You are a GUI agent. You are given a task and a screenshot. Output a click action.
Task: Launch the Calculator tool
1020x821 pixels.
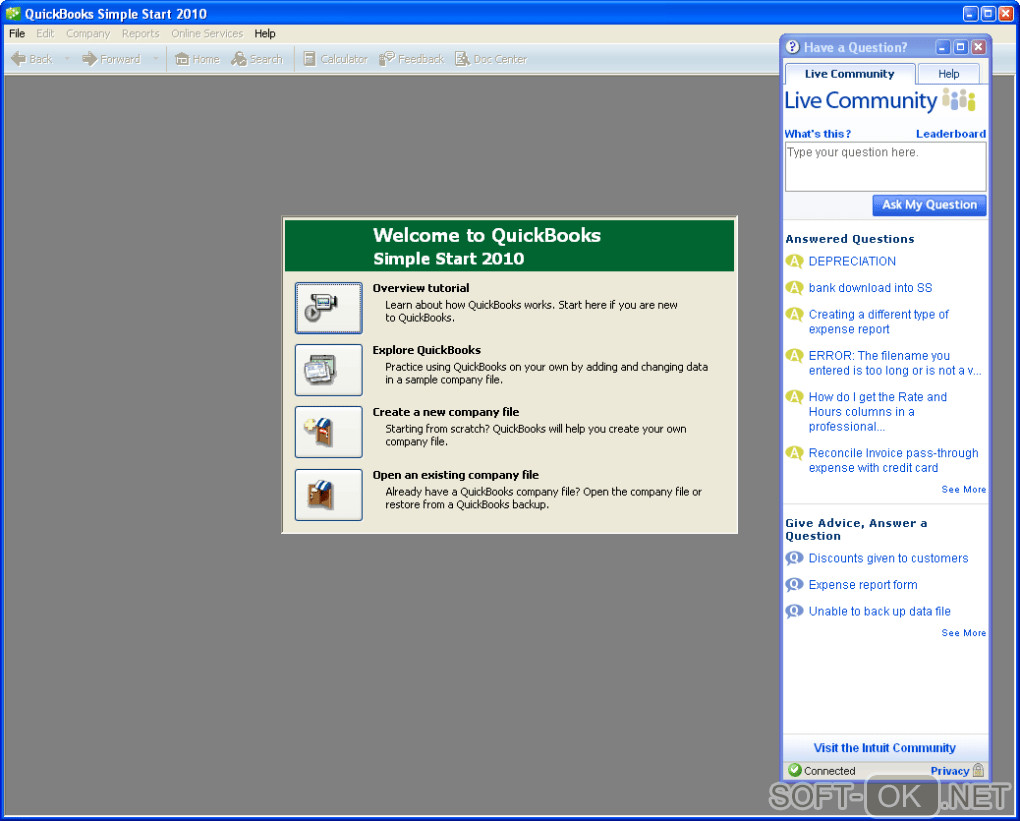336,59
